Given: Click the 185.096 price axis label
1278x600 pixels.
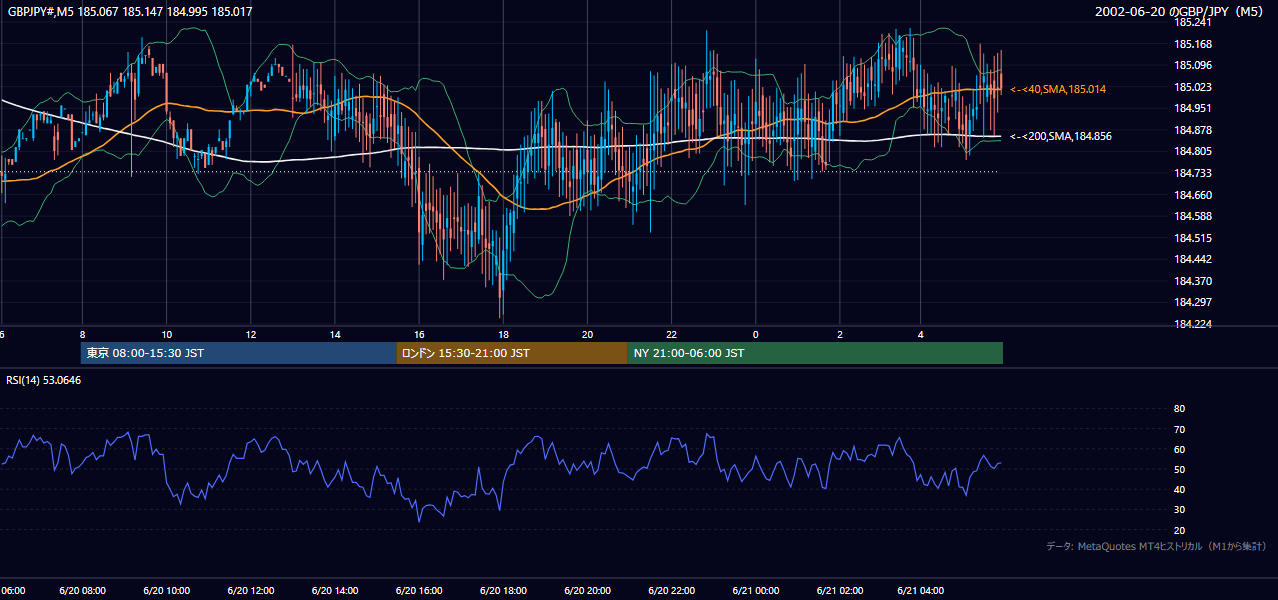Looking at the screenshot, I should (x=1193, y=66).
